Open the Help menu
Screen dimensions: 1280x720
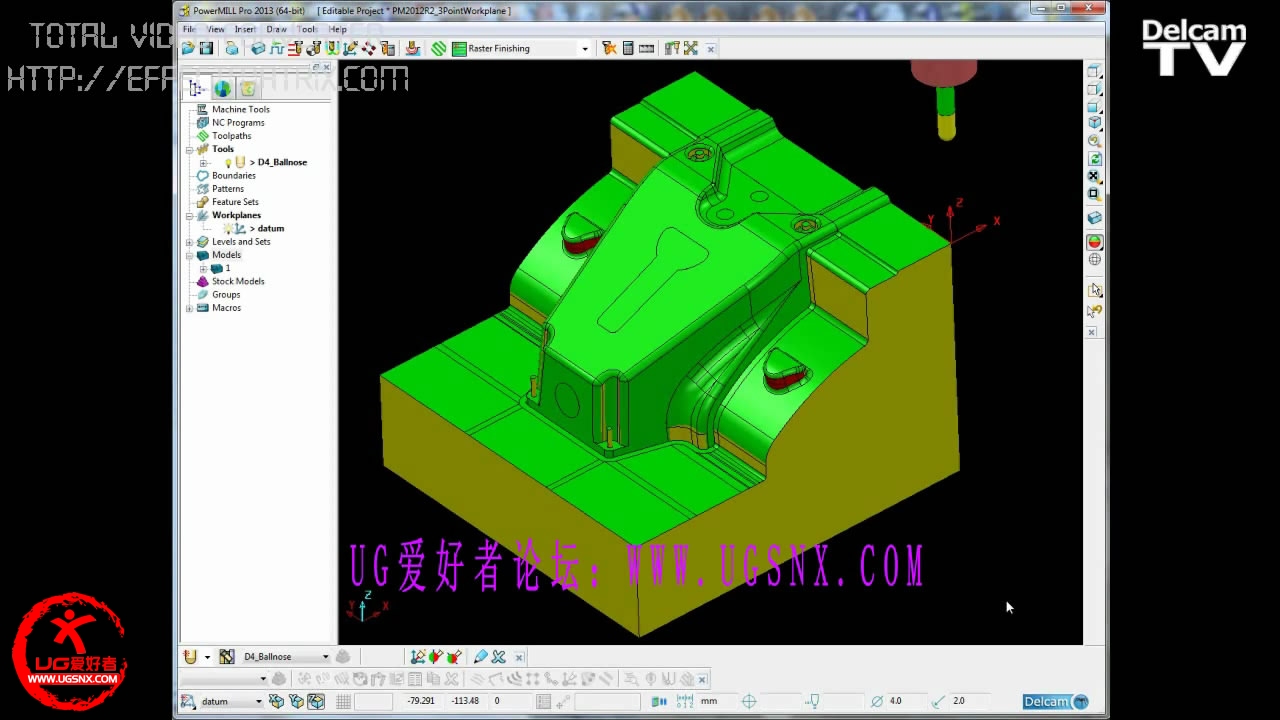click(x=338, y=29)
